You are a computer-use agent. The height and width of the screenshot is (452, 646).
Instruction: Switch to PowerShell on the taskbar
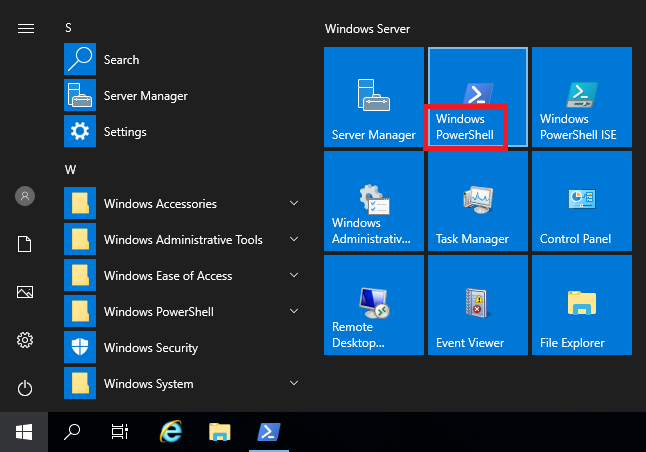pos(269,432)
